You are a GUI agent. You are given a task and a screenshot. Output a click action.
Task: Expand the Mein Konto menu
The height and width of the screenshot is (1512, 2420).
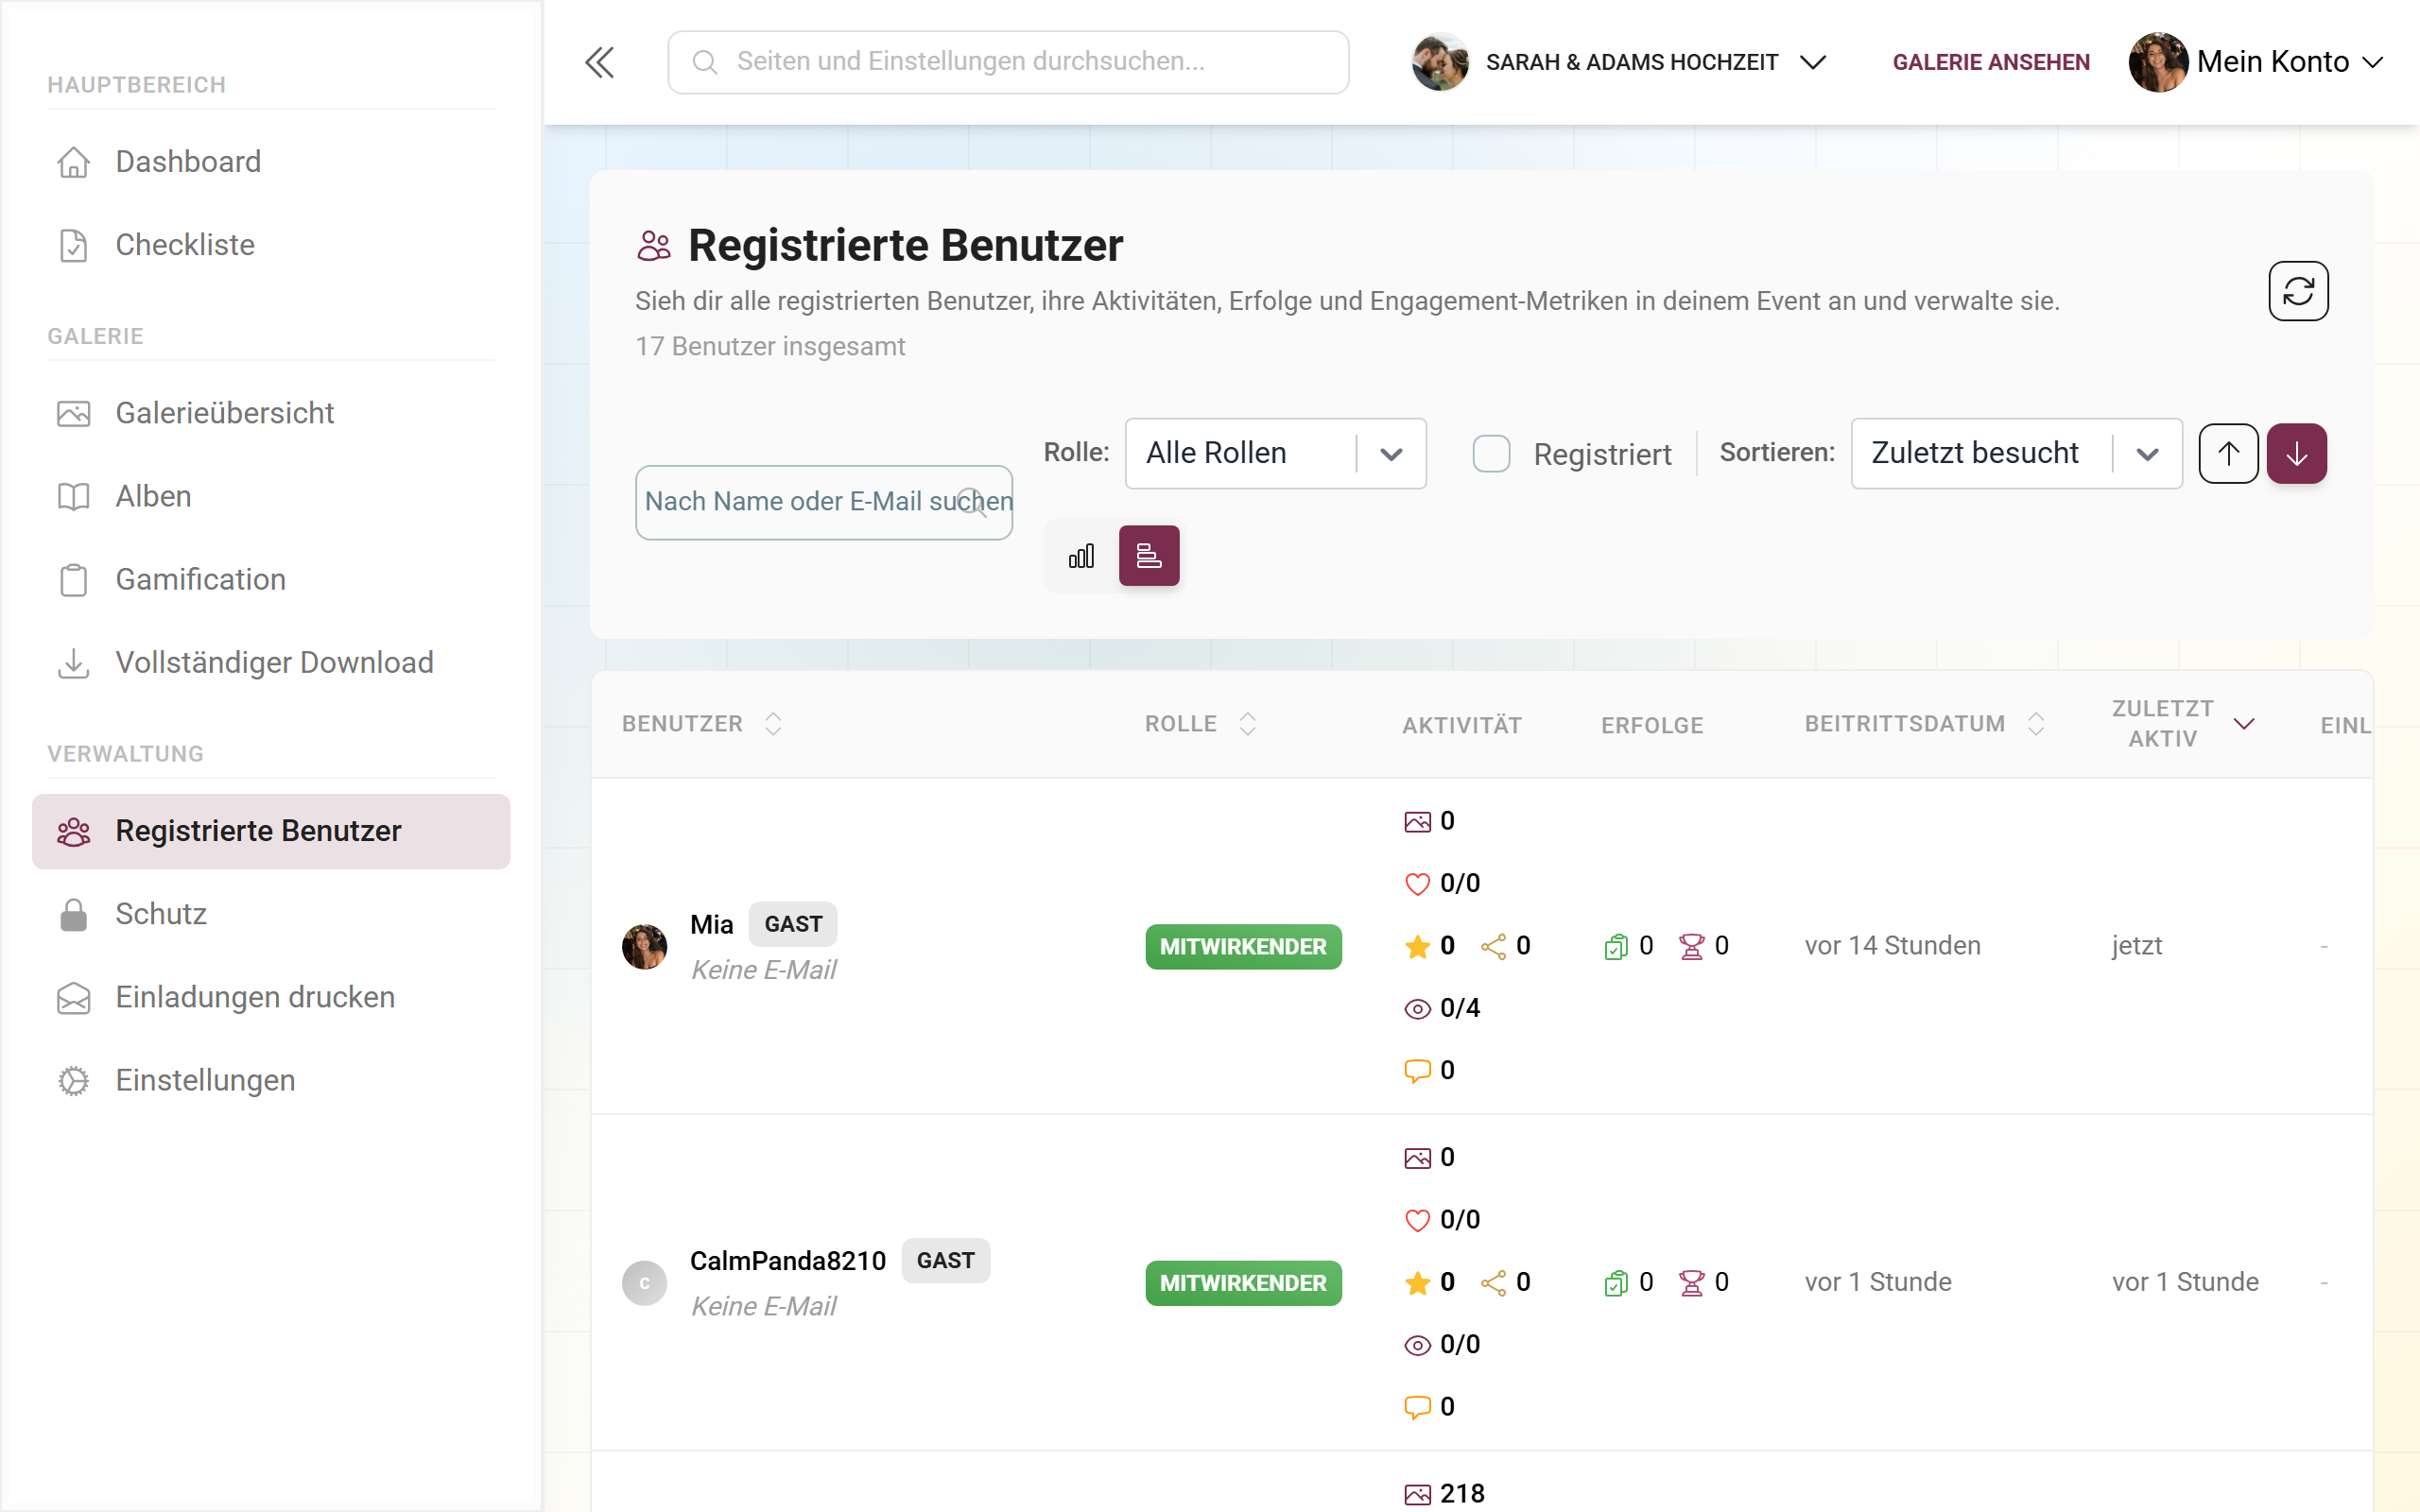pyautogui.click(x=2256, y=62)
